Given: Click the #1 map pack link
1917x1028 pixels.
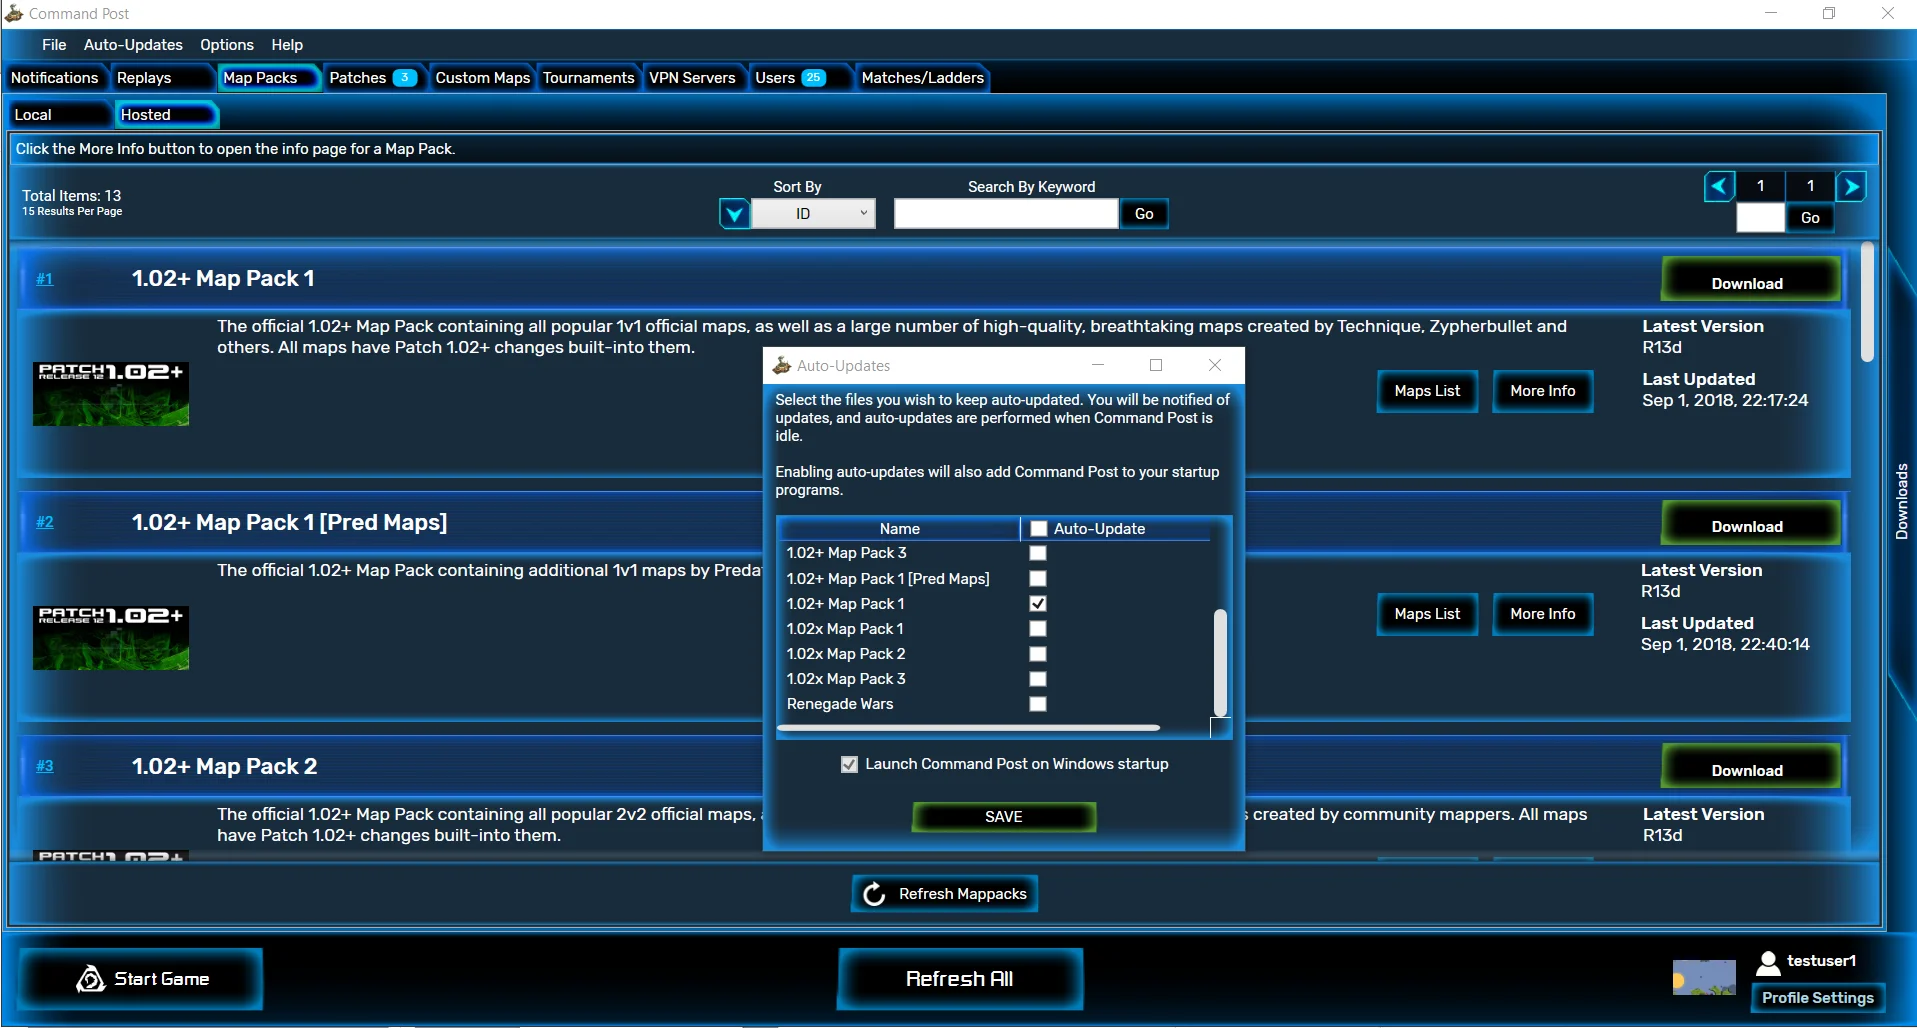Looking at the screenshot, I should pos(45,279).
